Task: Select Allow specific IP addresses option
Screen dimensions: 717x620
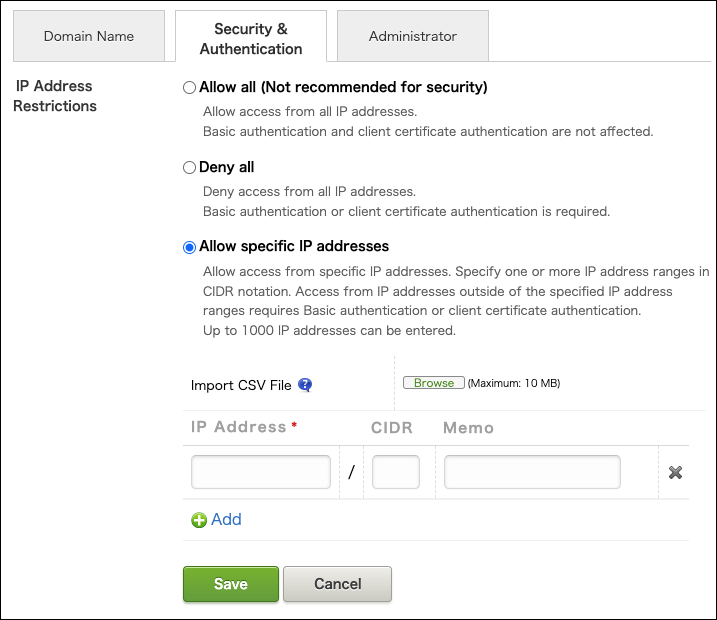Action: pyautogui.click(x=189, y=247)
